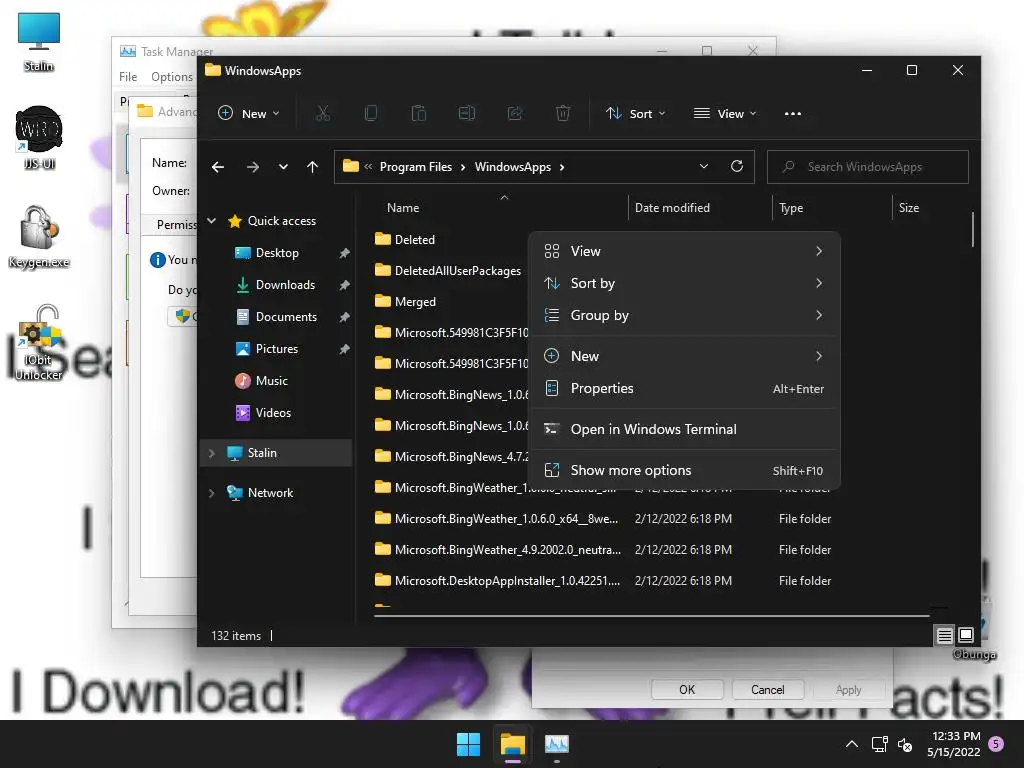
Task: Select Documents in Quick access
Action: [286, 317]
